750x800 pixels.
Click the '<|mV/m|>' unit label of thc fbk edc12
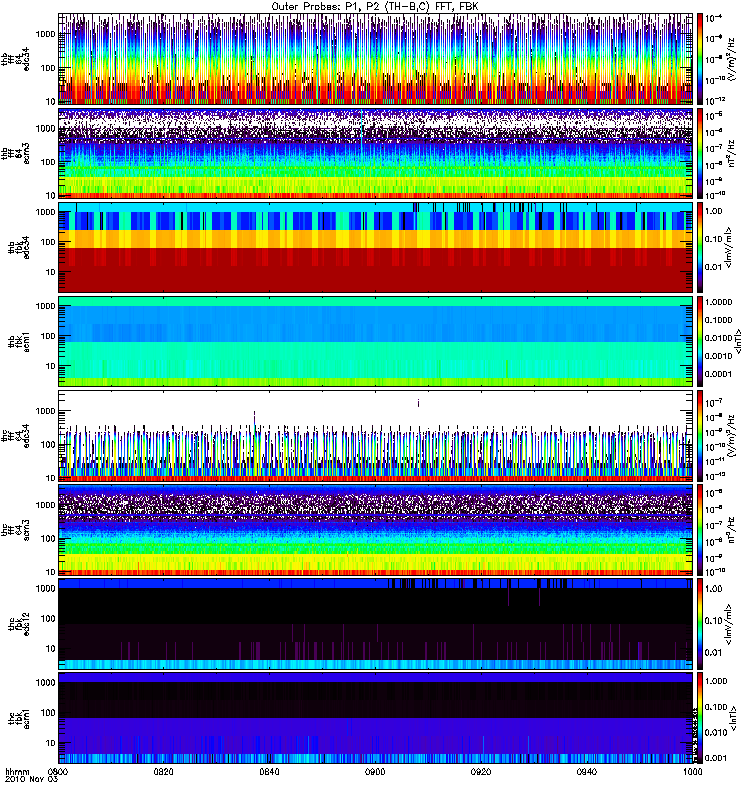pos(730,623)
